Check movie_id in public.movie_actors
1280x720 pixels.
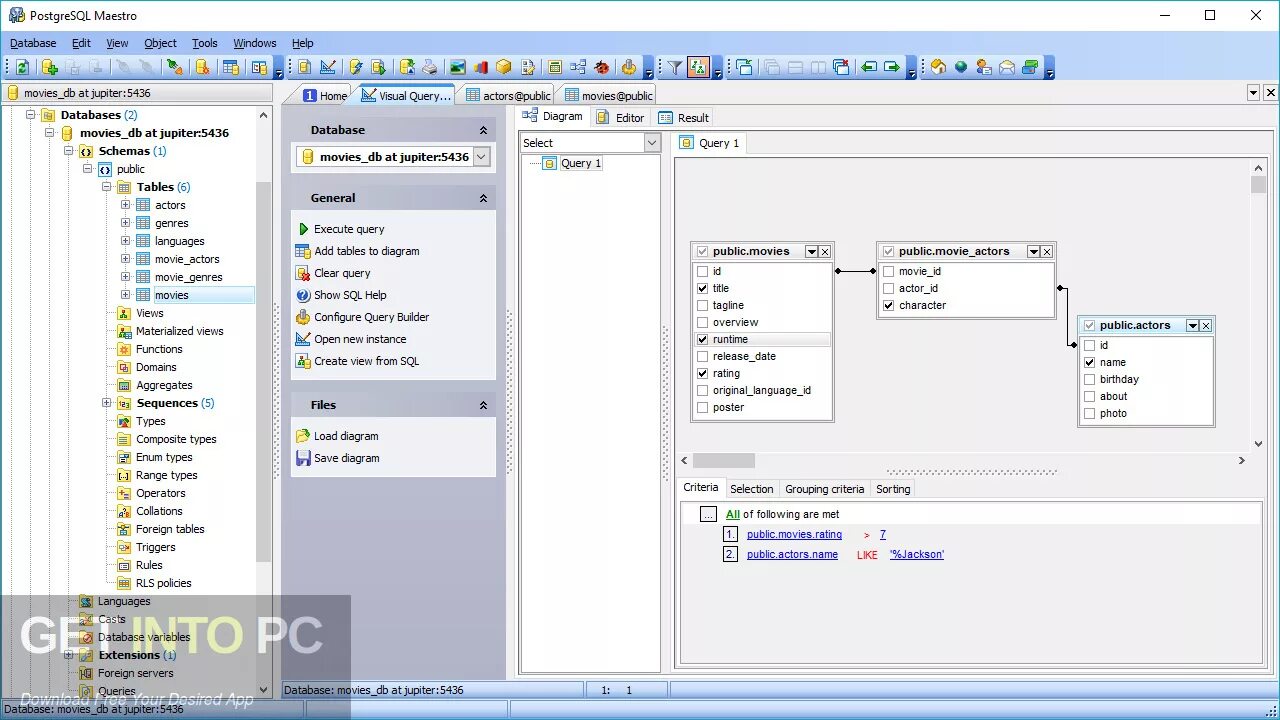click(x=888, y=271)
